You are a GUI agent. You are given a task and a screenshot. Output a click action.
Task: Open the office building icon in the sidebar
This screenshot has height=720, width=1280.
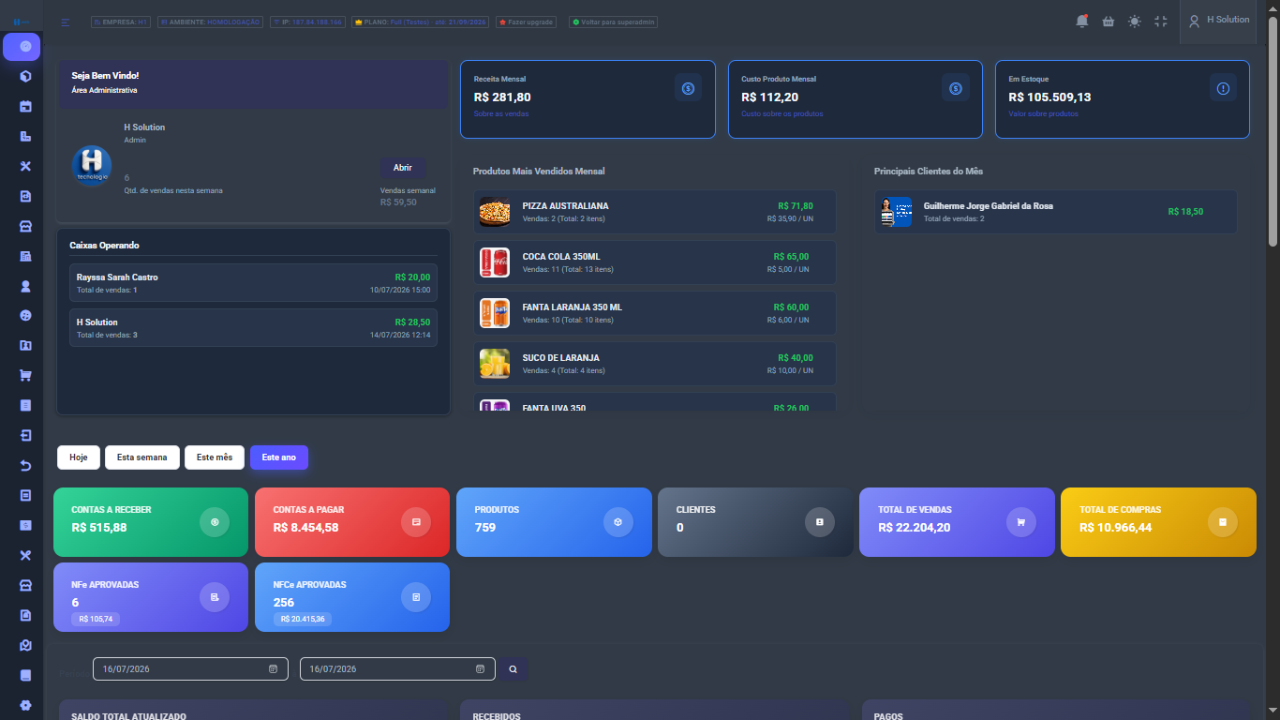pyautogui.click(x=25, y=256)
